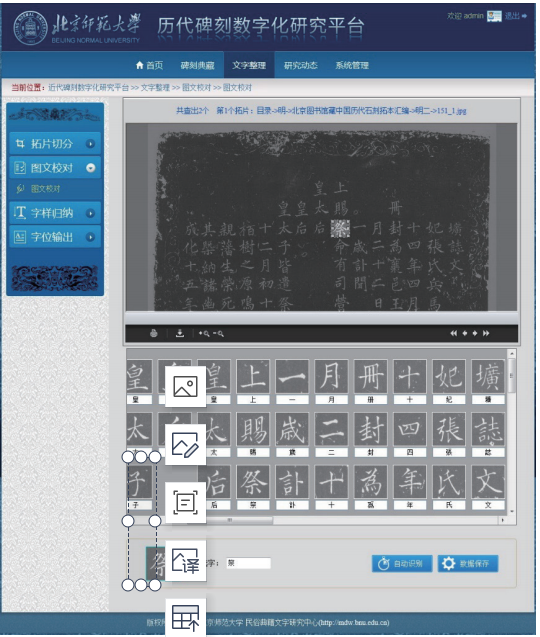Viewport: 540px width, 637px height.
Task: Jump to the last rubbing page
Action: point(486,333)
